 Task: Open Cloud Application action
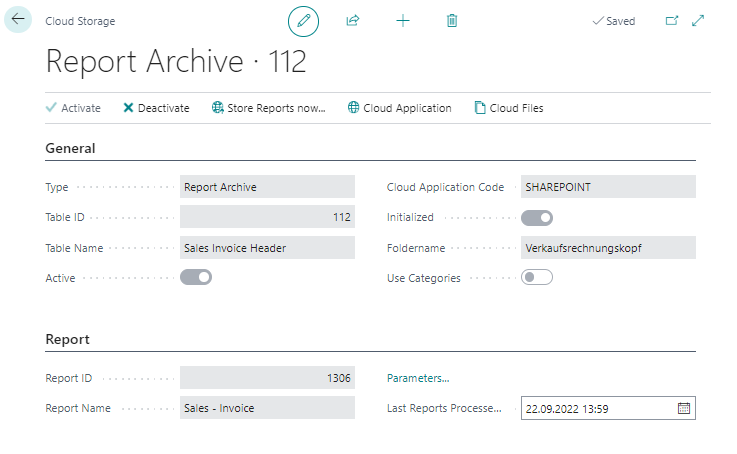pos(400,108)
